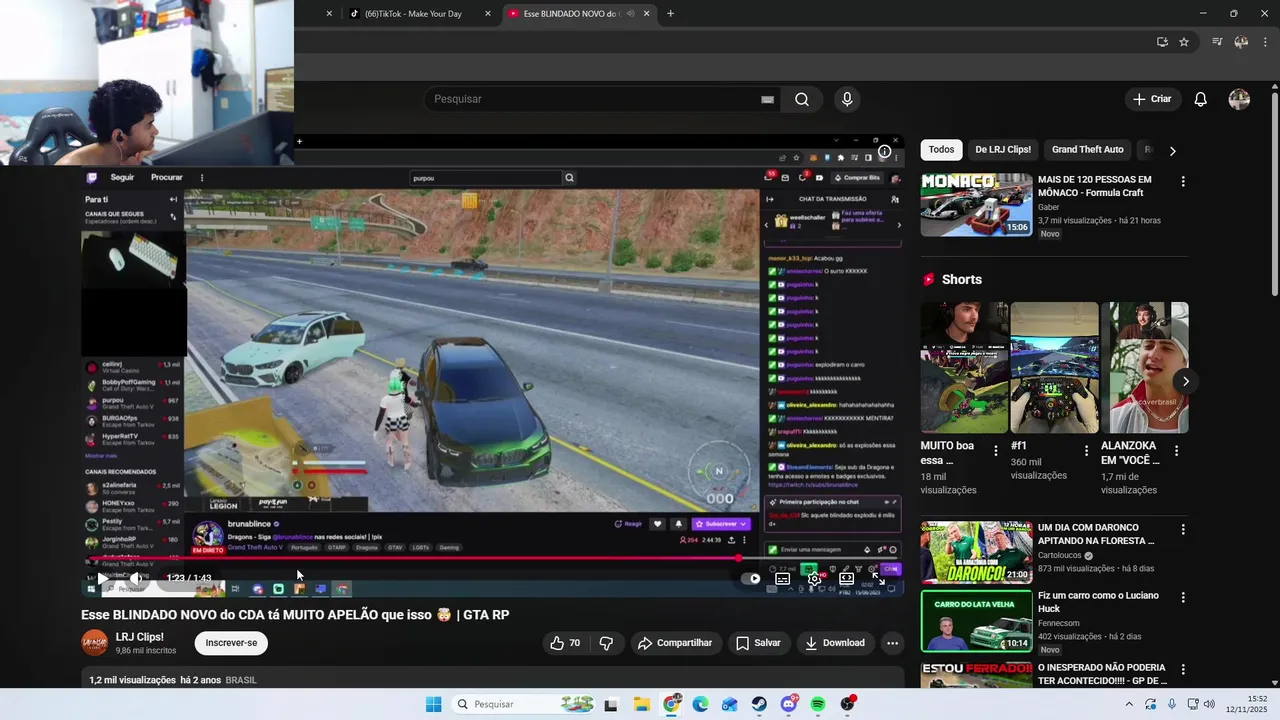Viewport: 1280px width, 720px height.
Task: Open options for the #f1 short
Action: (x=1086, y=451)
